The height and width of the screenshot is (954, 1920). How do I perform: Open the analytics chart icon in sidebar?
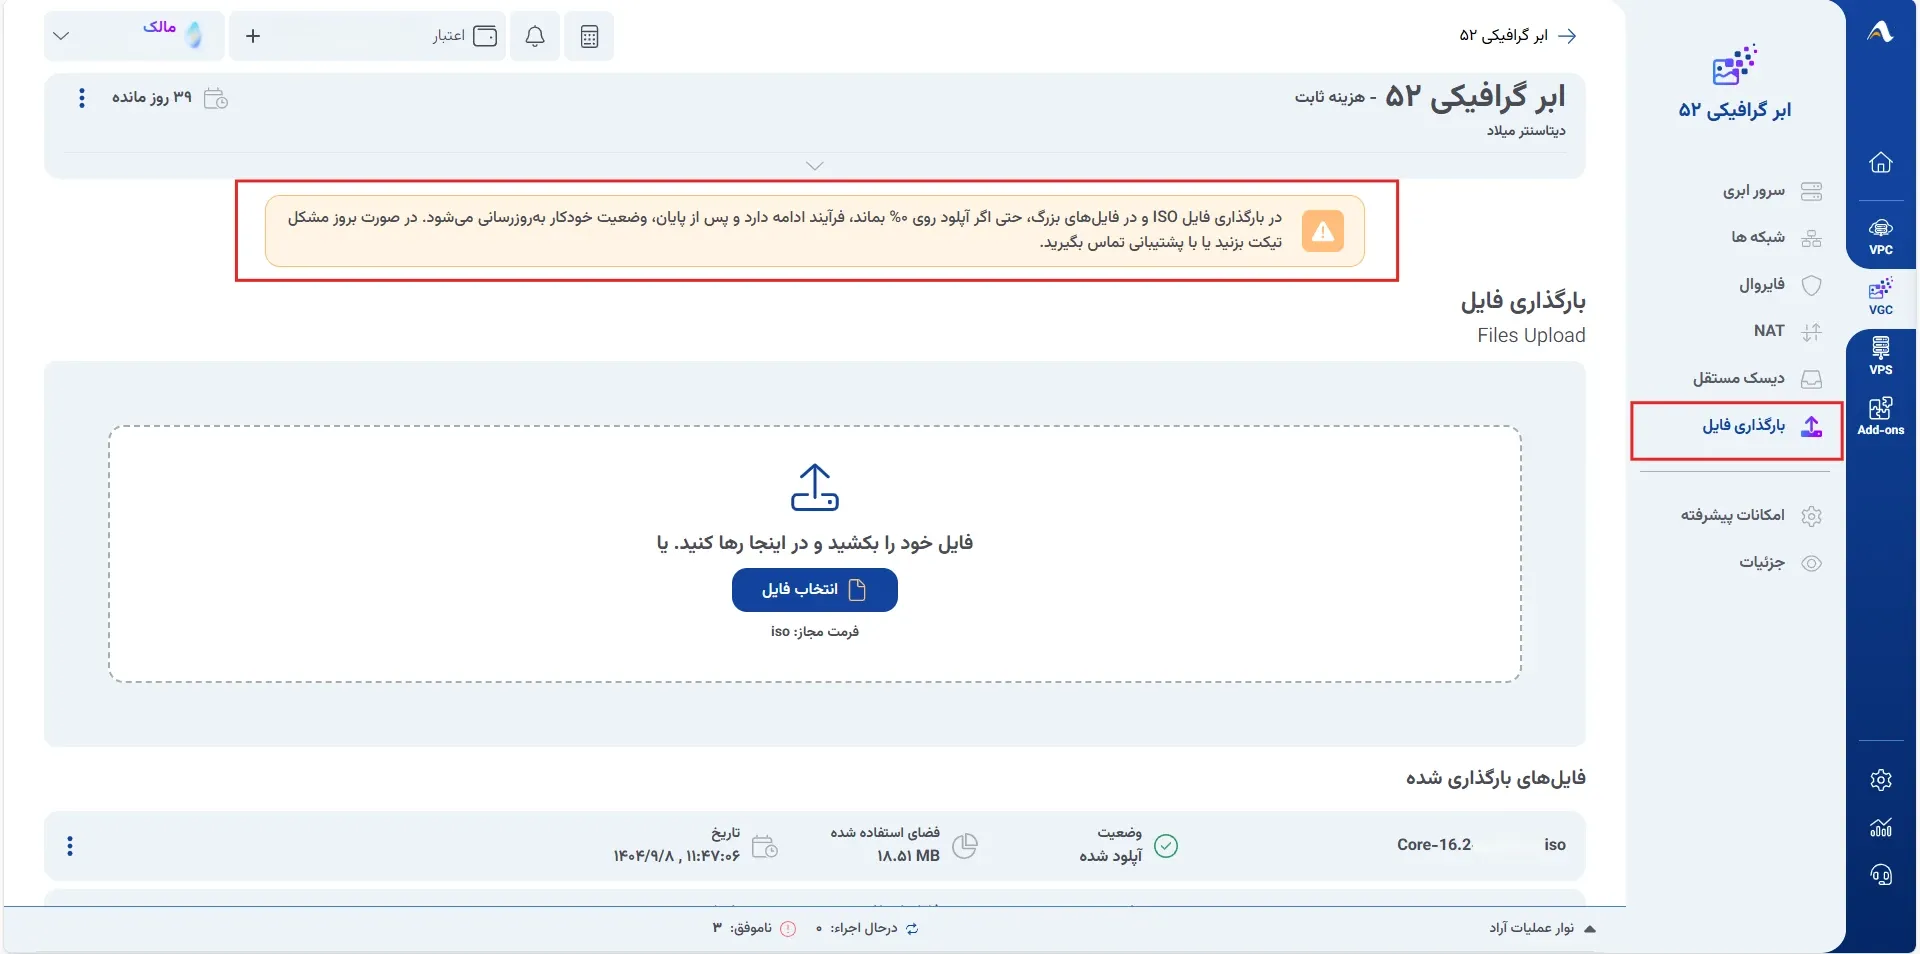point(1881,828)
